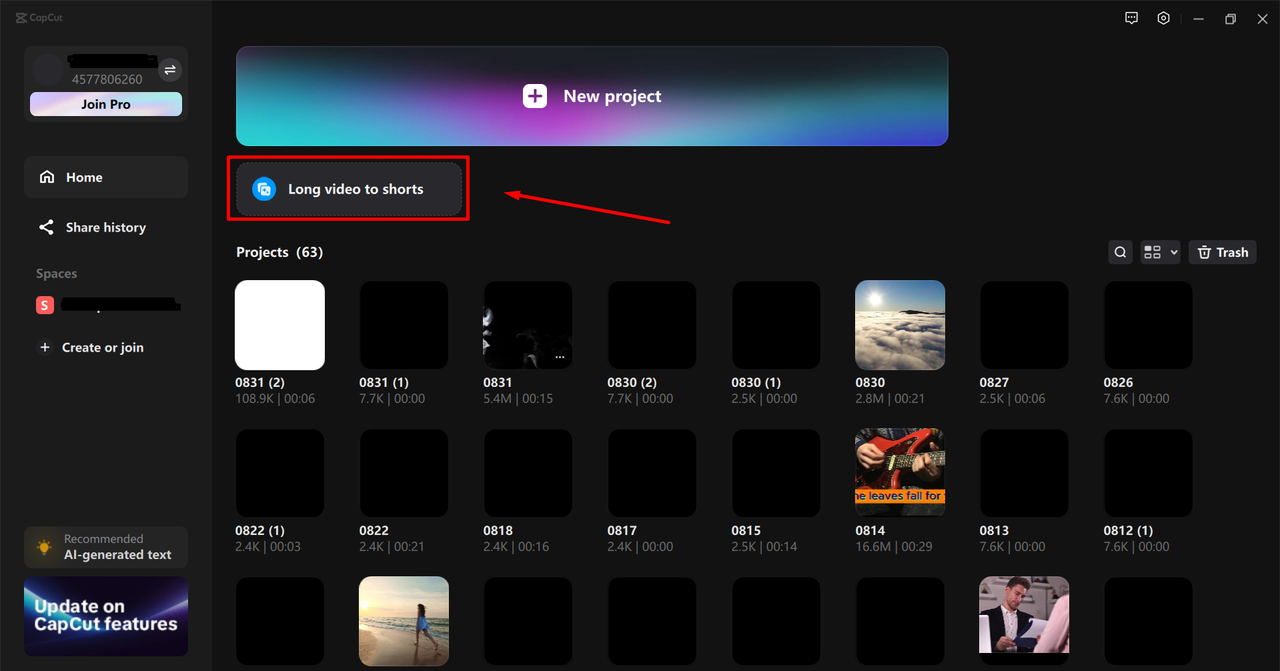1280x671 pixels.
Task: Open the project view layout dropdown
Action: (1161, 252)
